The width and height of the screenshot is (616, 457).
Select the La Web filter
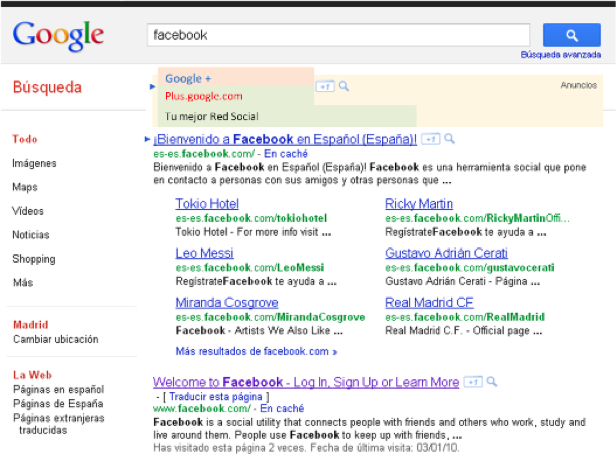coord(32,375)
